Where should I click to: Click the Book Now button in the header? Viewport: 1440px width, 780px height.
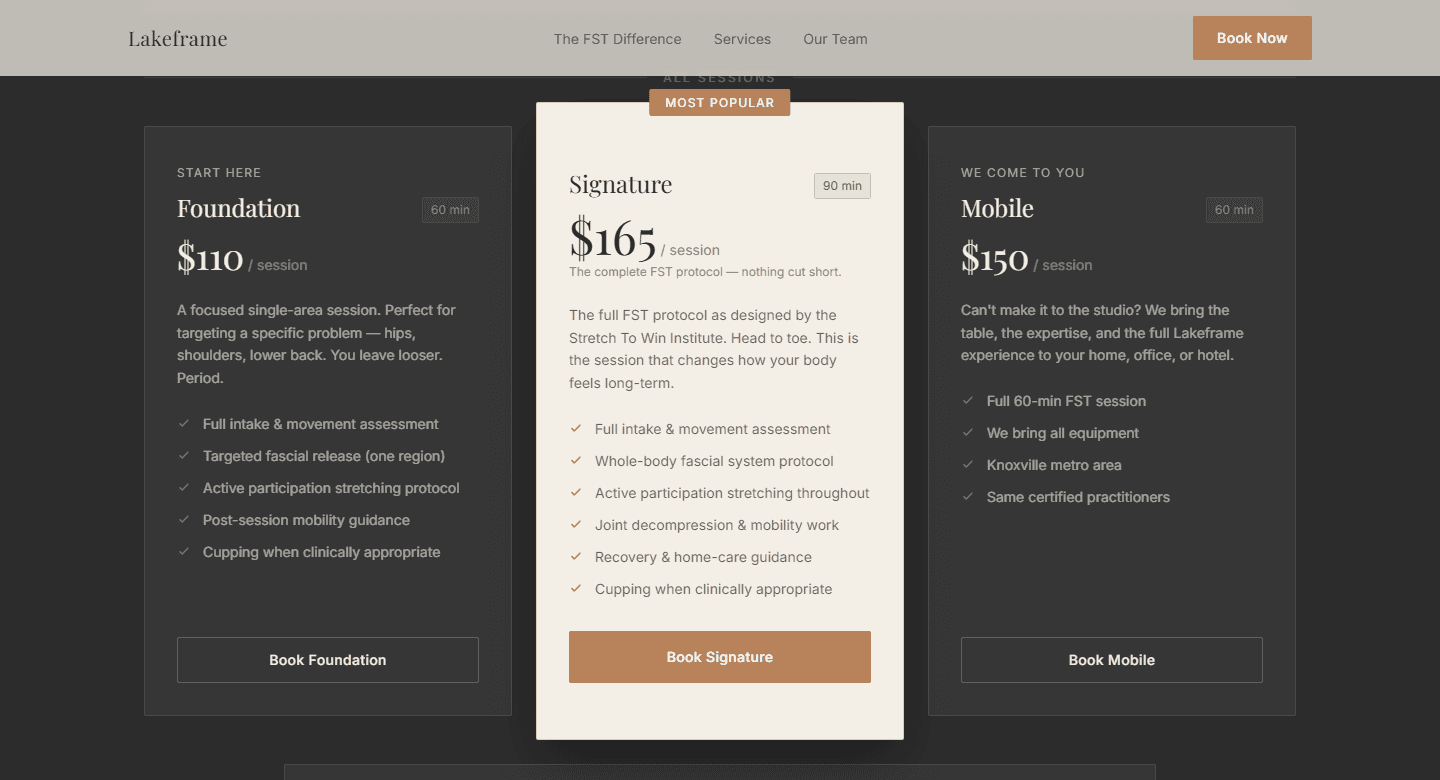click(1252, 37)
